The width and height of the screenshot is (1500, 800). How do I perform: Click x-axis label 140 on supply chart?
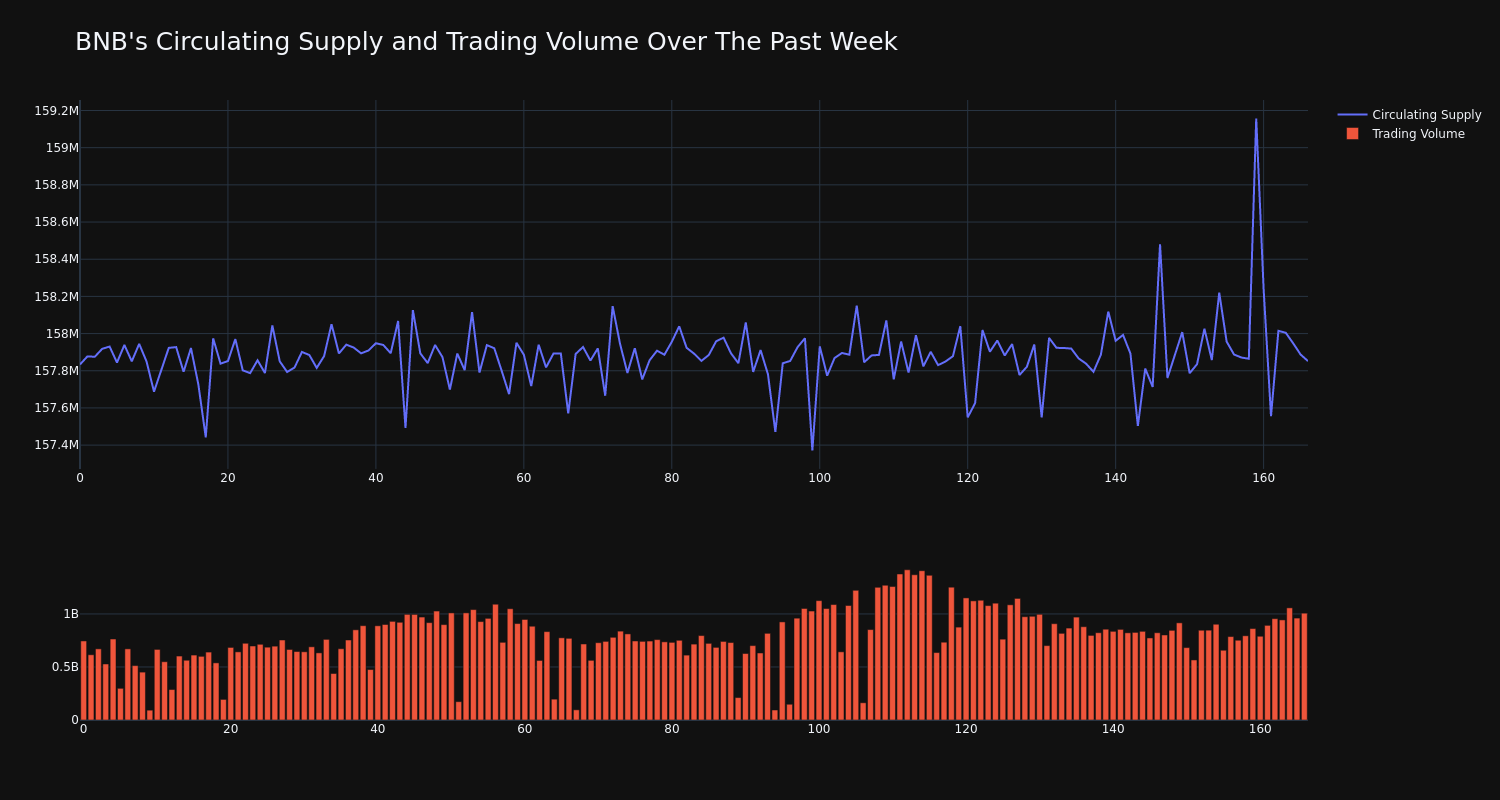[1115, 478]
